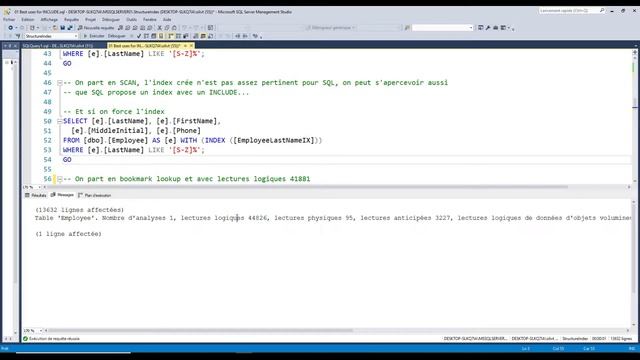Click the Nouvelle requête button
This screenshot has width=640, height=360.
pos(96,28)
